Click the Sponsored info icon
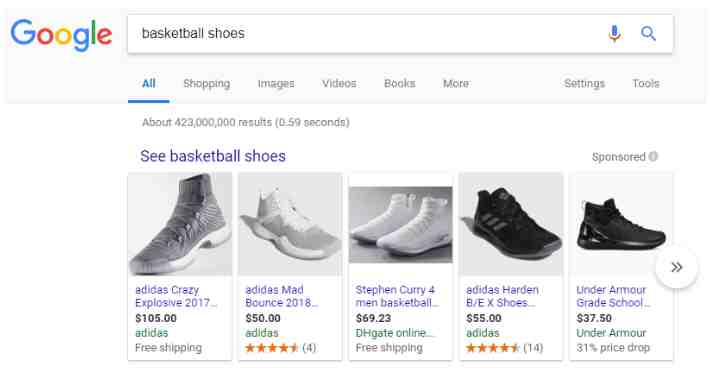The height and width of the screenshot is (378, 711). click(653, 156)
